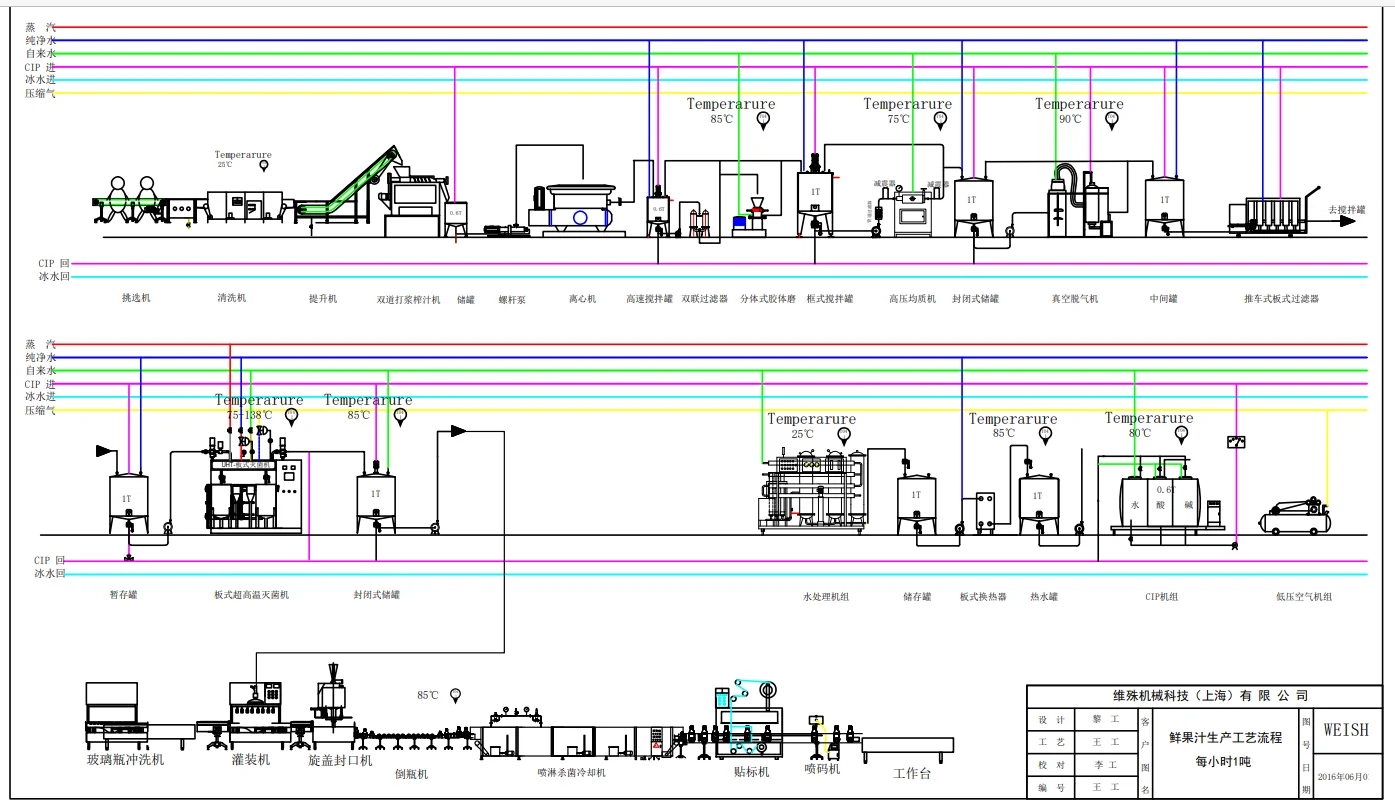Viewport: 1395px width, 810px height.
Task: Click the 推车式板式过滤器 plate filter cart
Action: (1268, 214)
